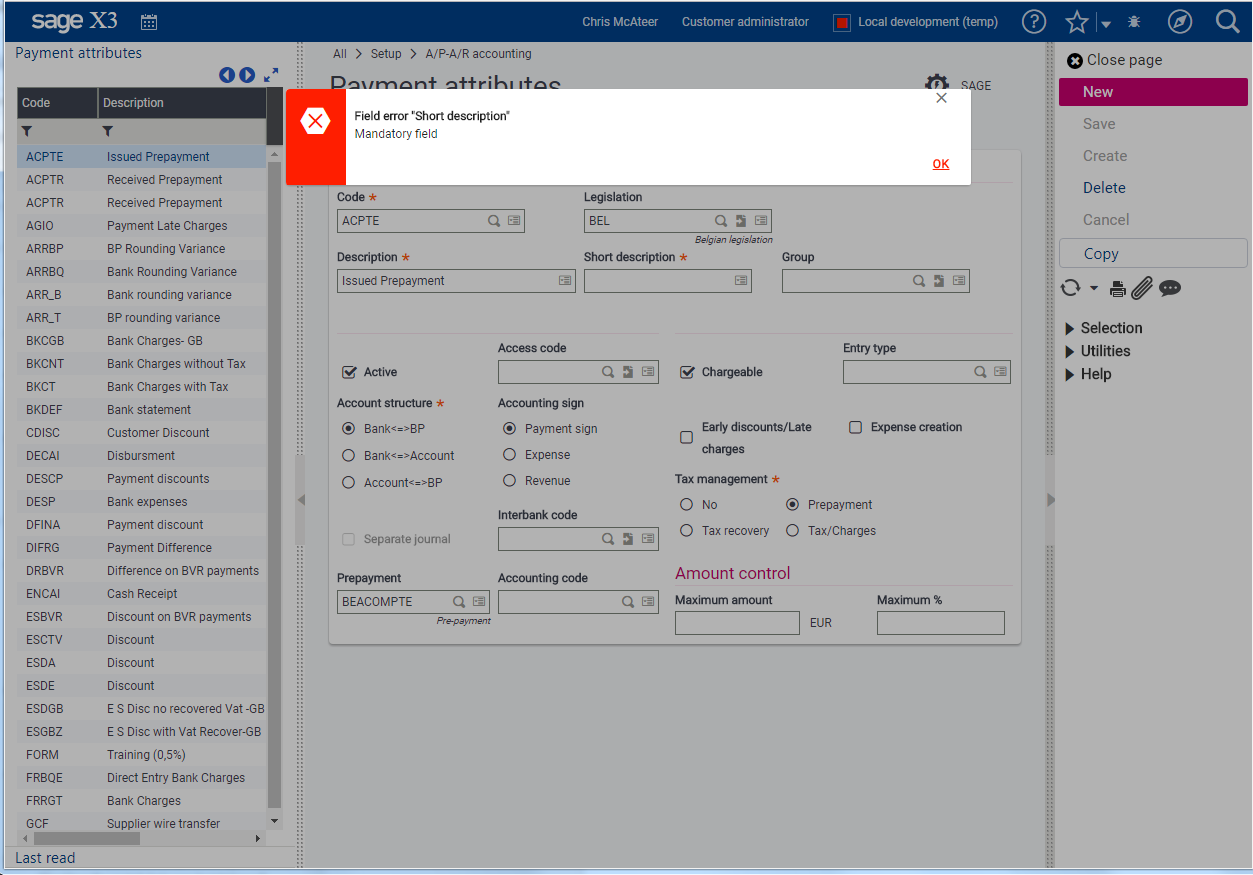Viewport: 1253px width, 875px height.
Task: Click lookup magnifier in Interbank code field
Action: (608, 539)
